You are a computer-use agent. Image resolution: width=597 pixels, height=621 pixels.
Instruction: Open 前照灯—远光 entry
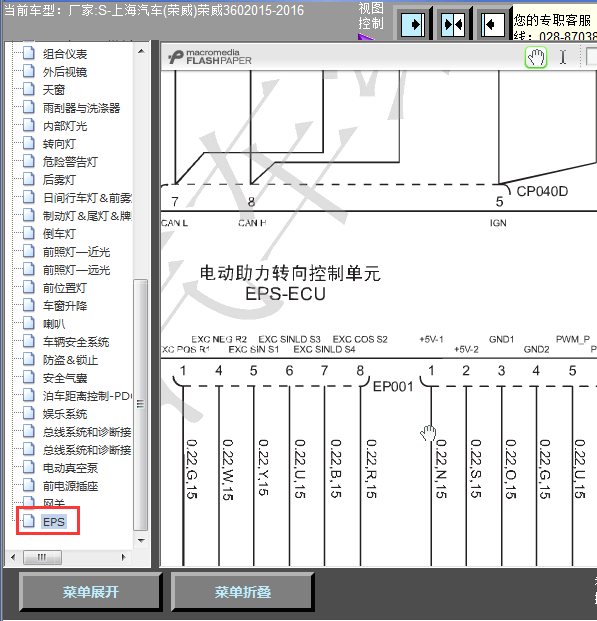tap(76, 270)
